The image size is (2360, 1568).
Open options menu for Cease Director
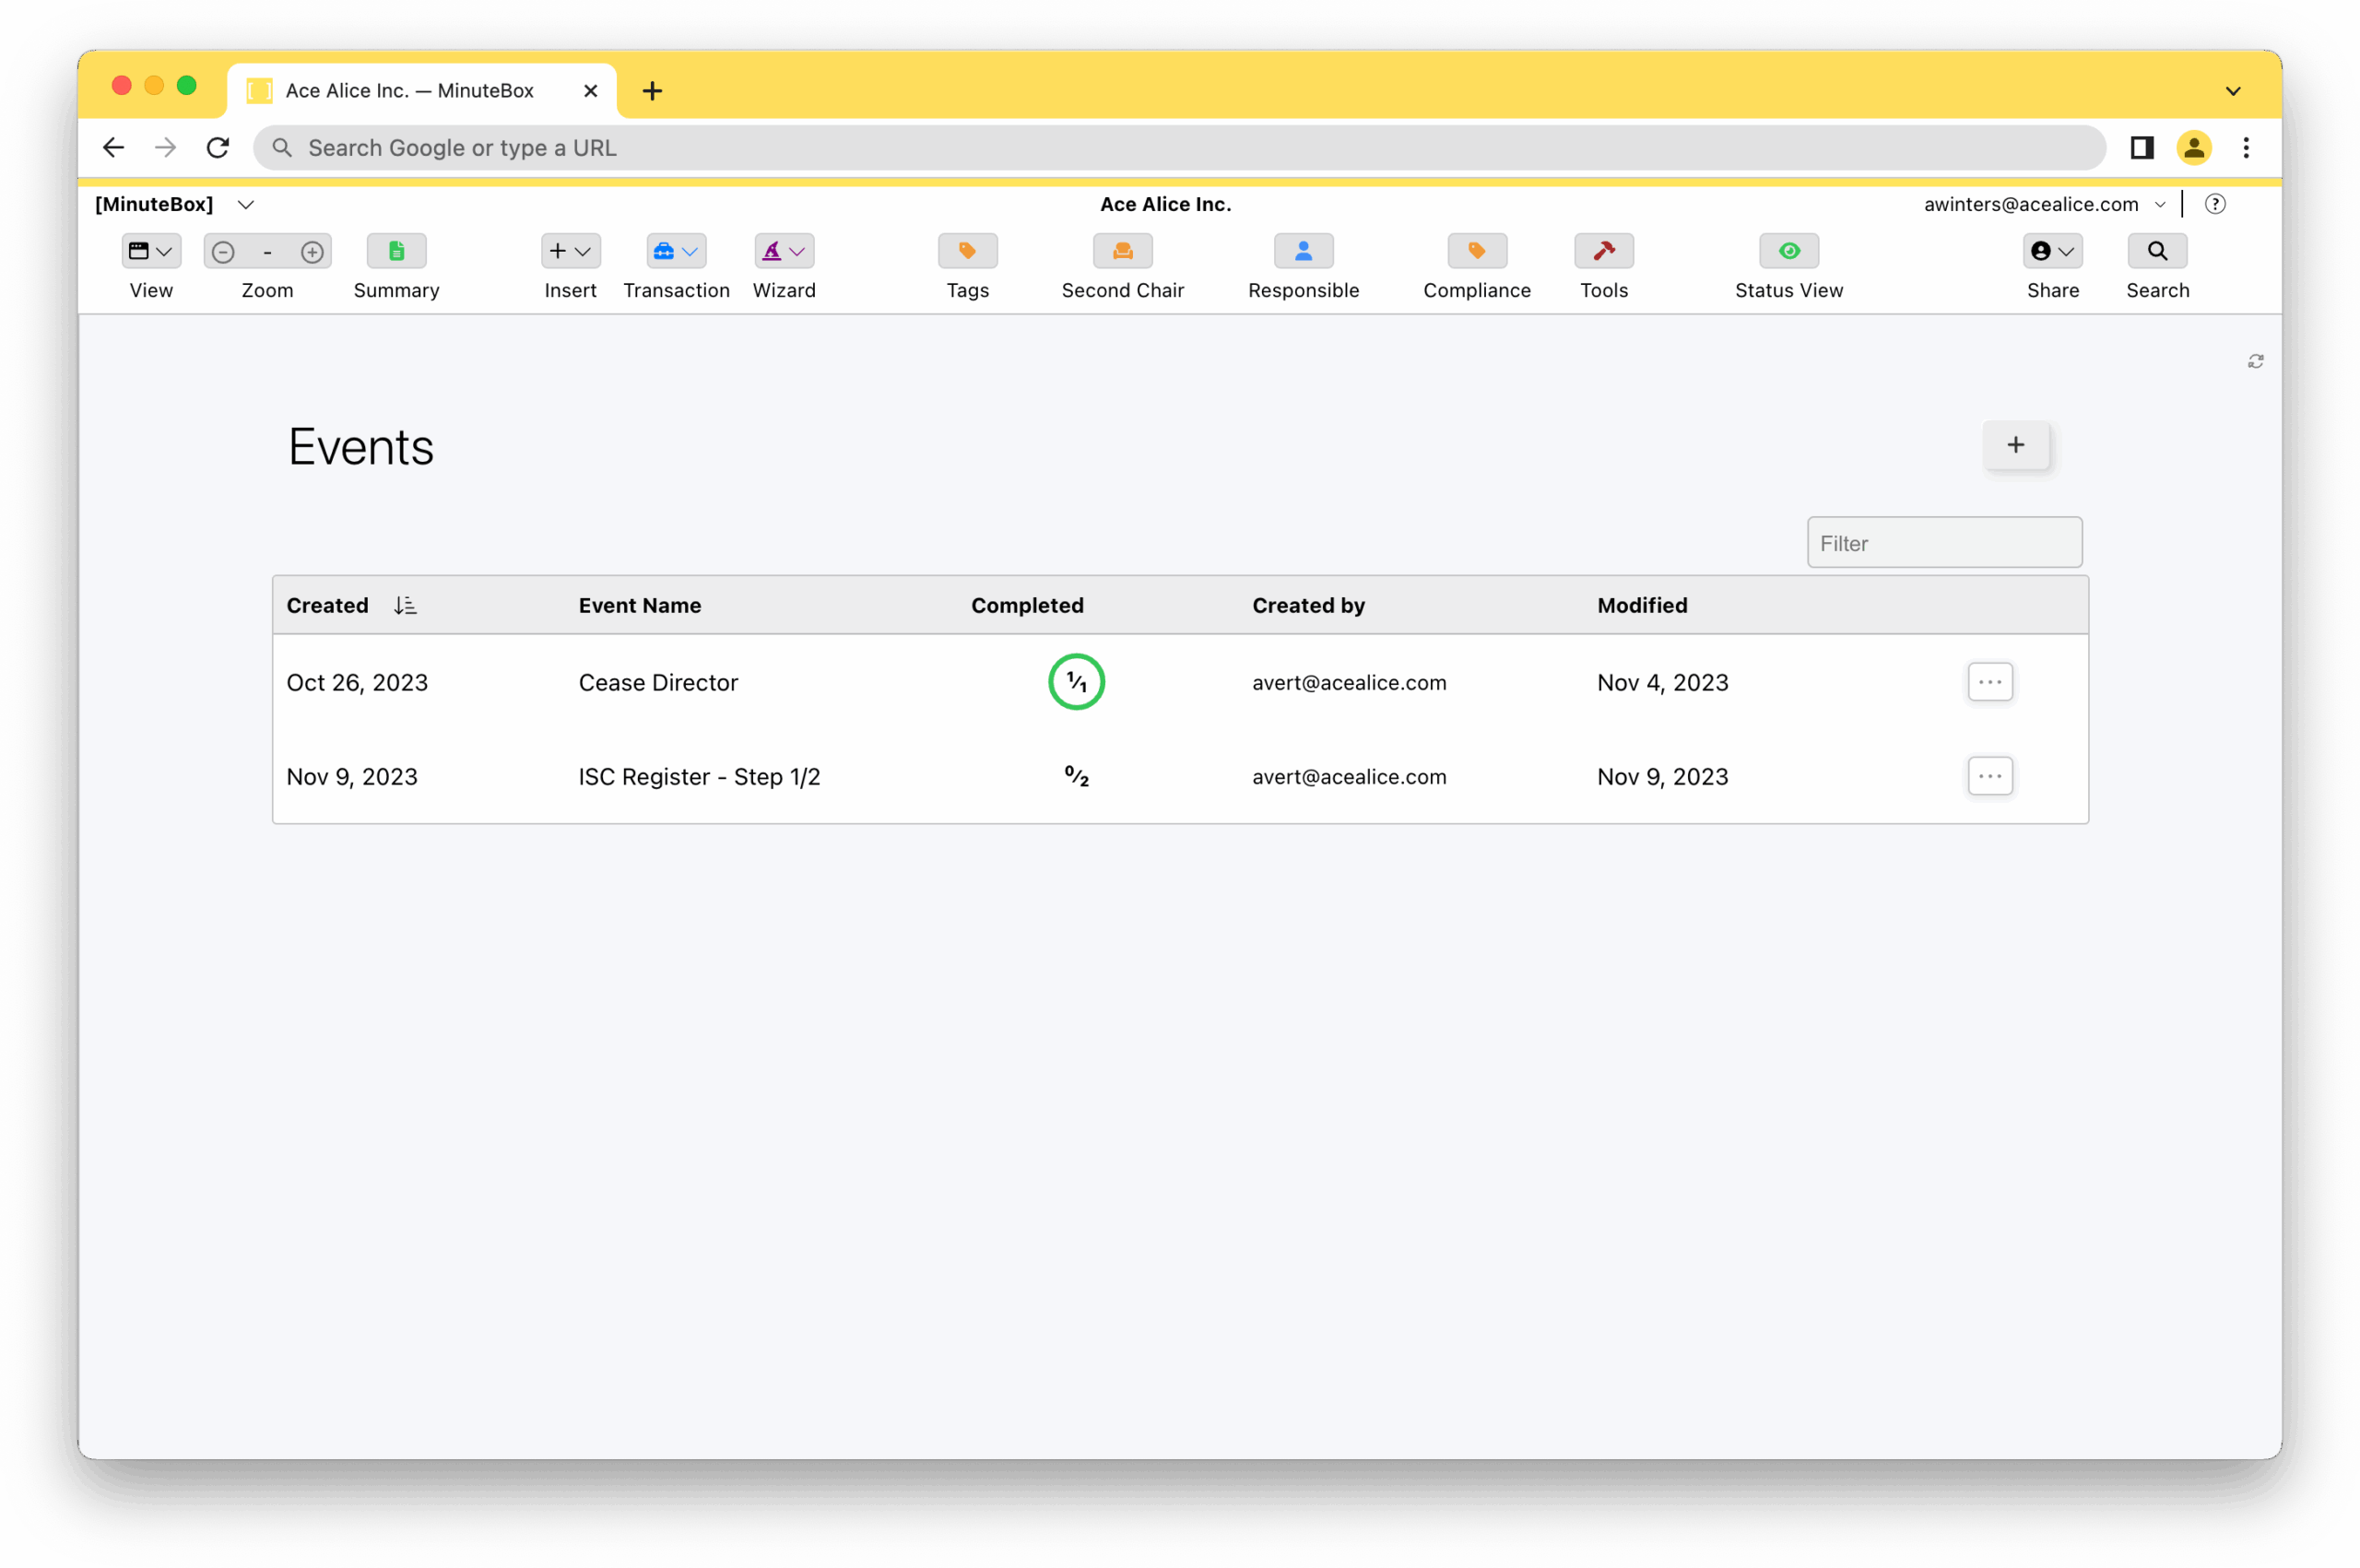click(1989, 682)
